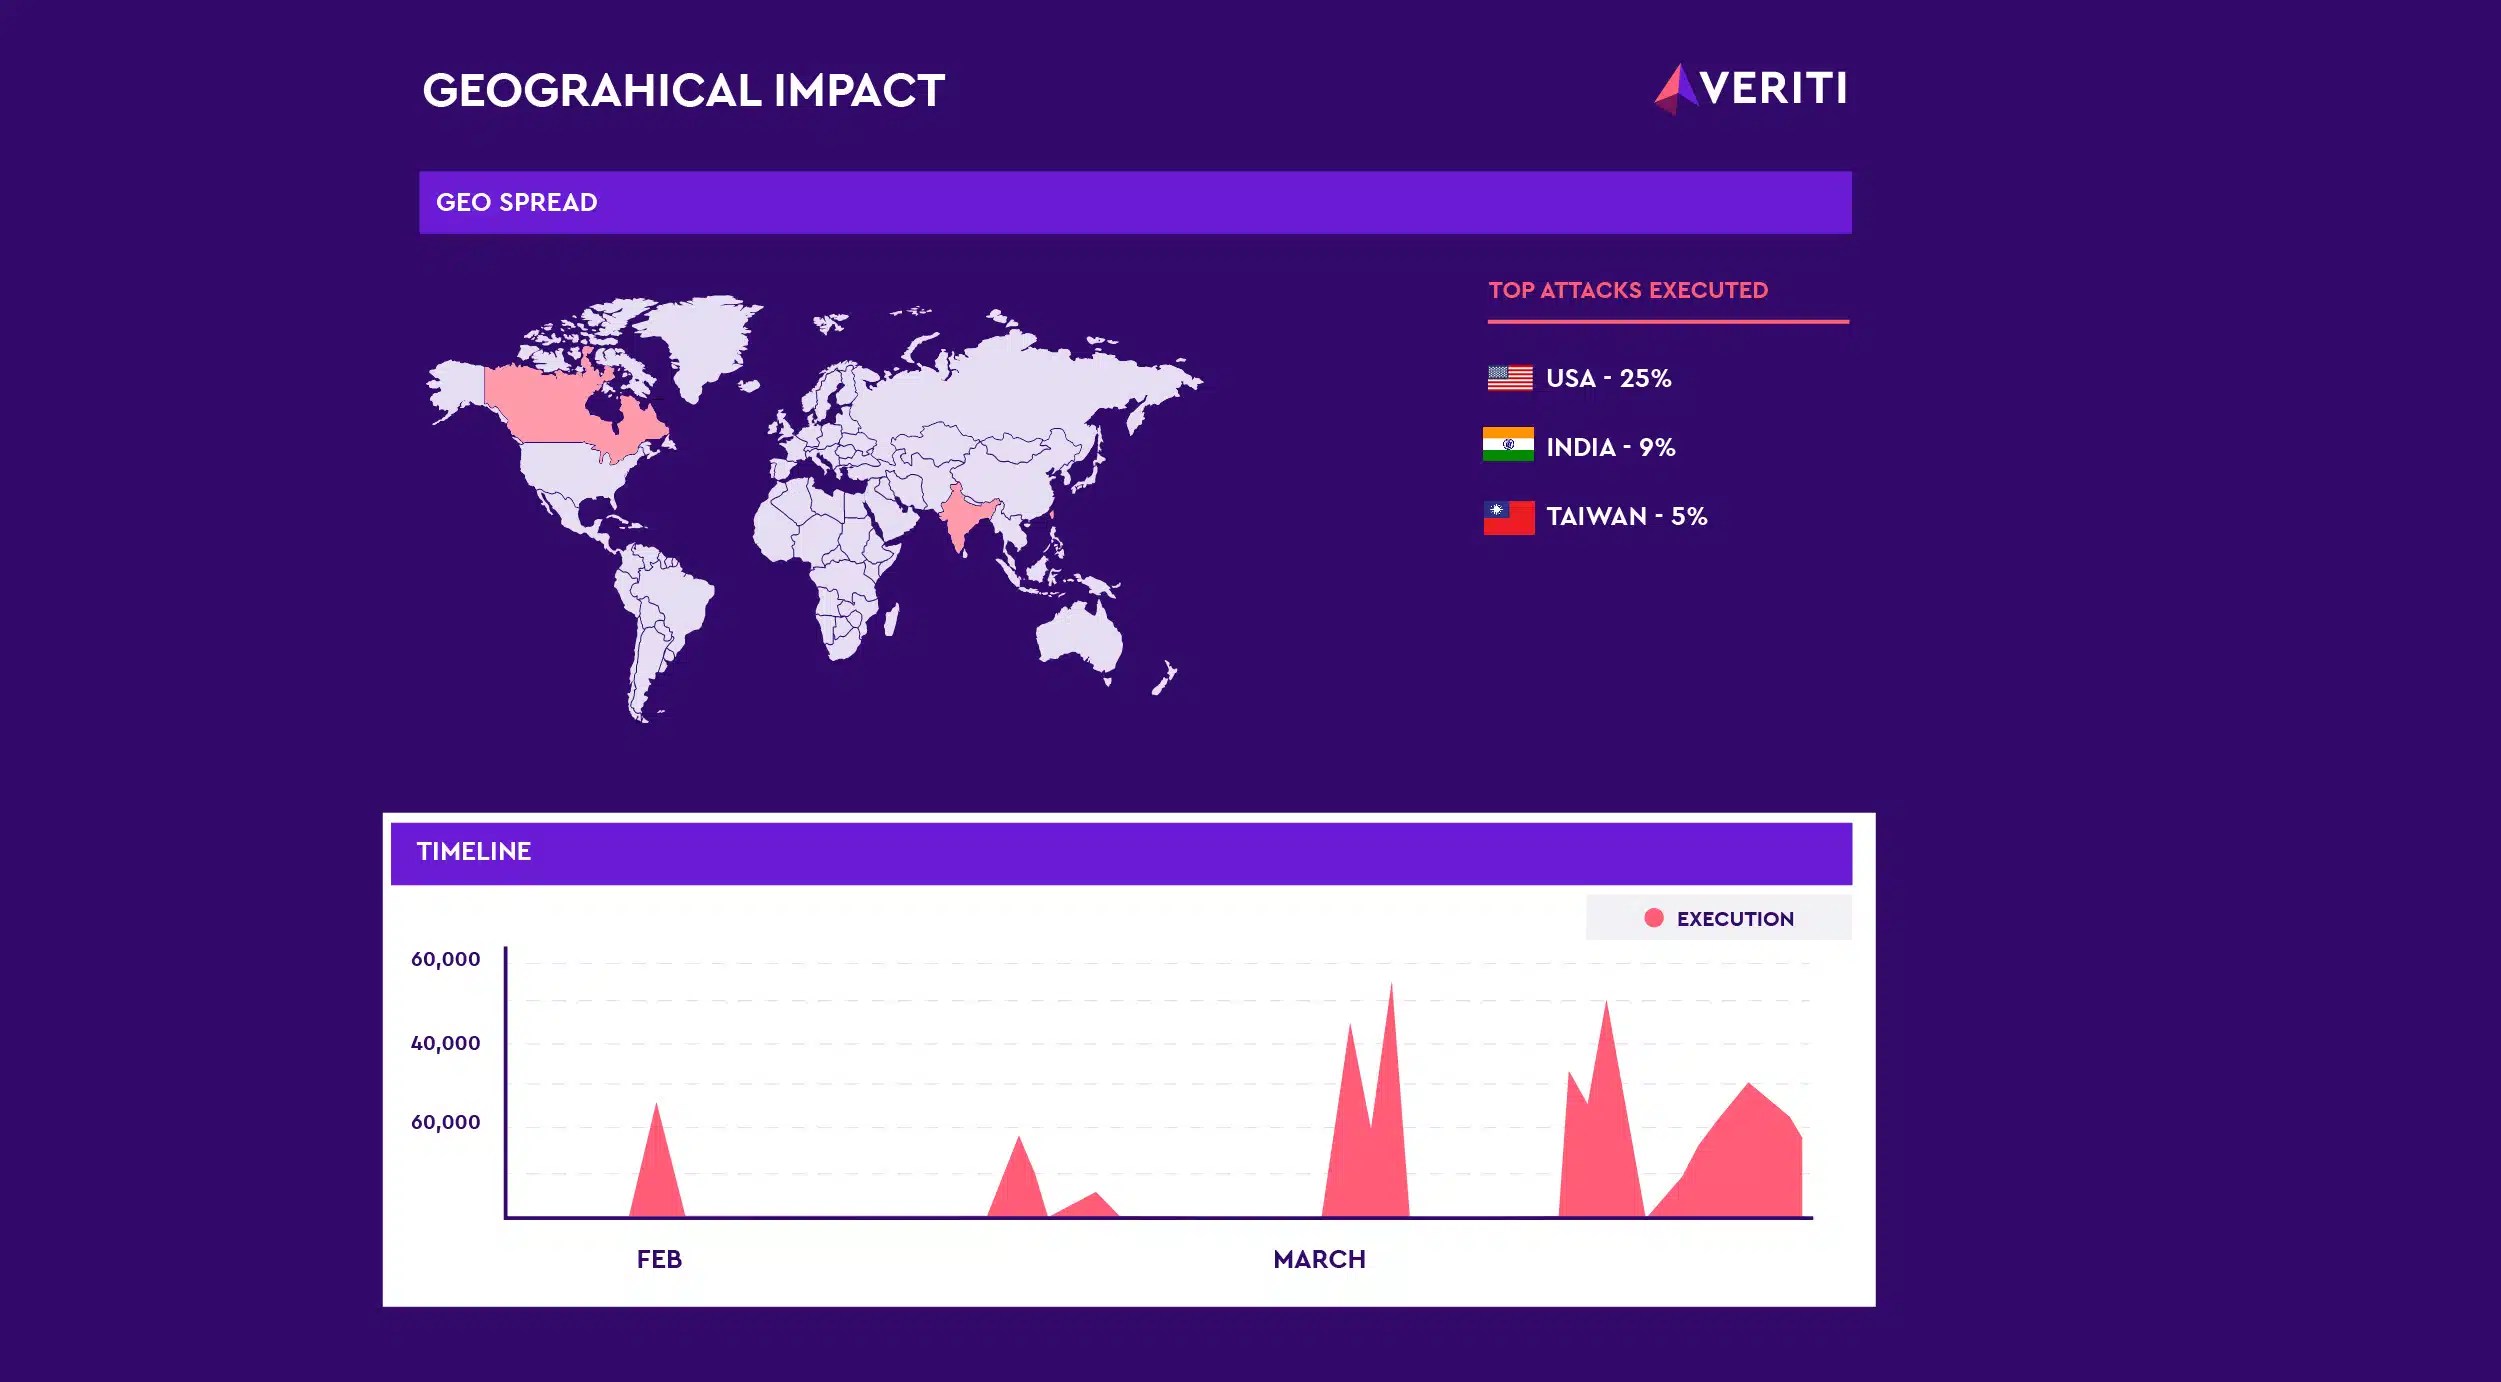Click the India flag icon
2501x1382 pixels.
pos(1508,445)
